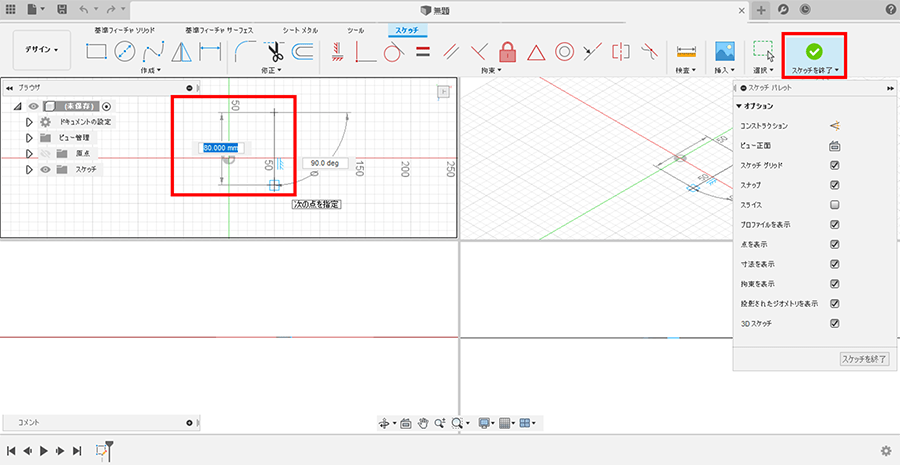Image resolution: width=900 pixels, height=465 pixels.
Task: Click the Construction (コンストラクション) line icon
Action: coord(834,126)
